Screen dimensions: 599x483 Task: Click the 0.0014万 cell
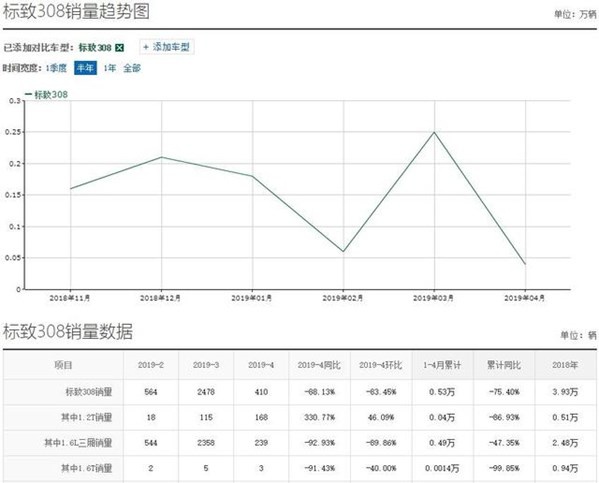click(x=442, y=468)
